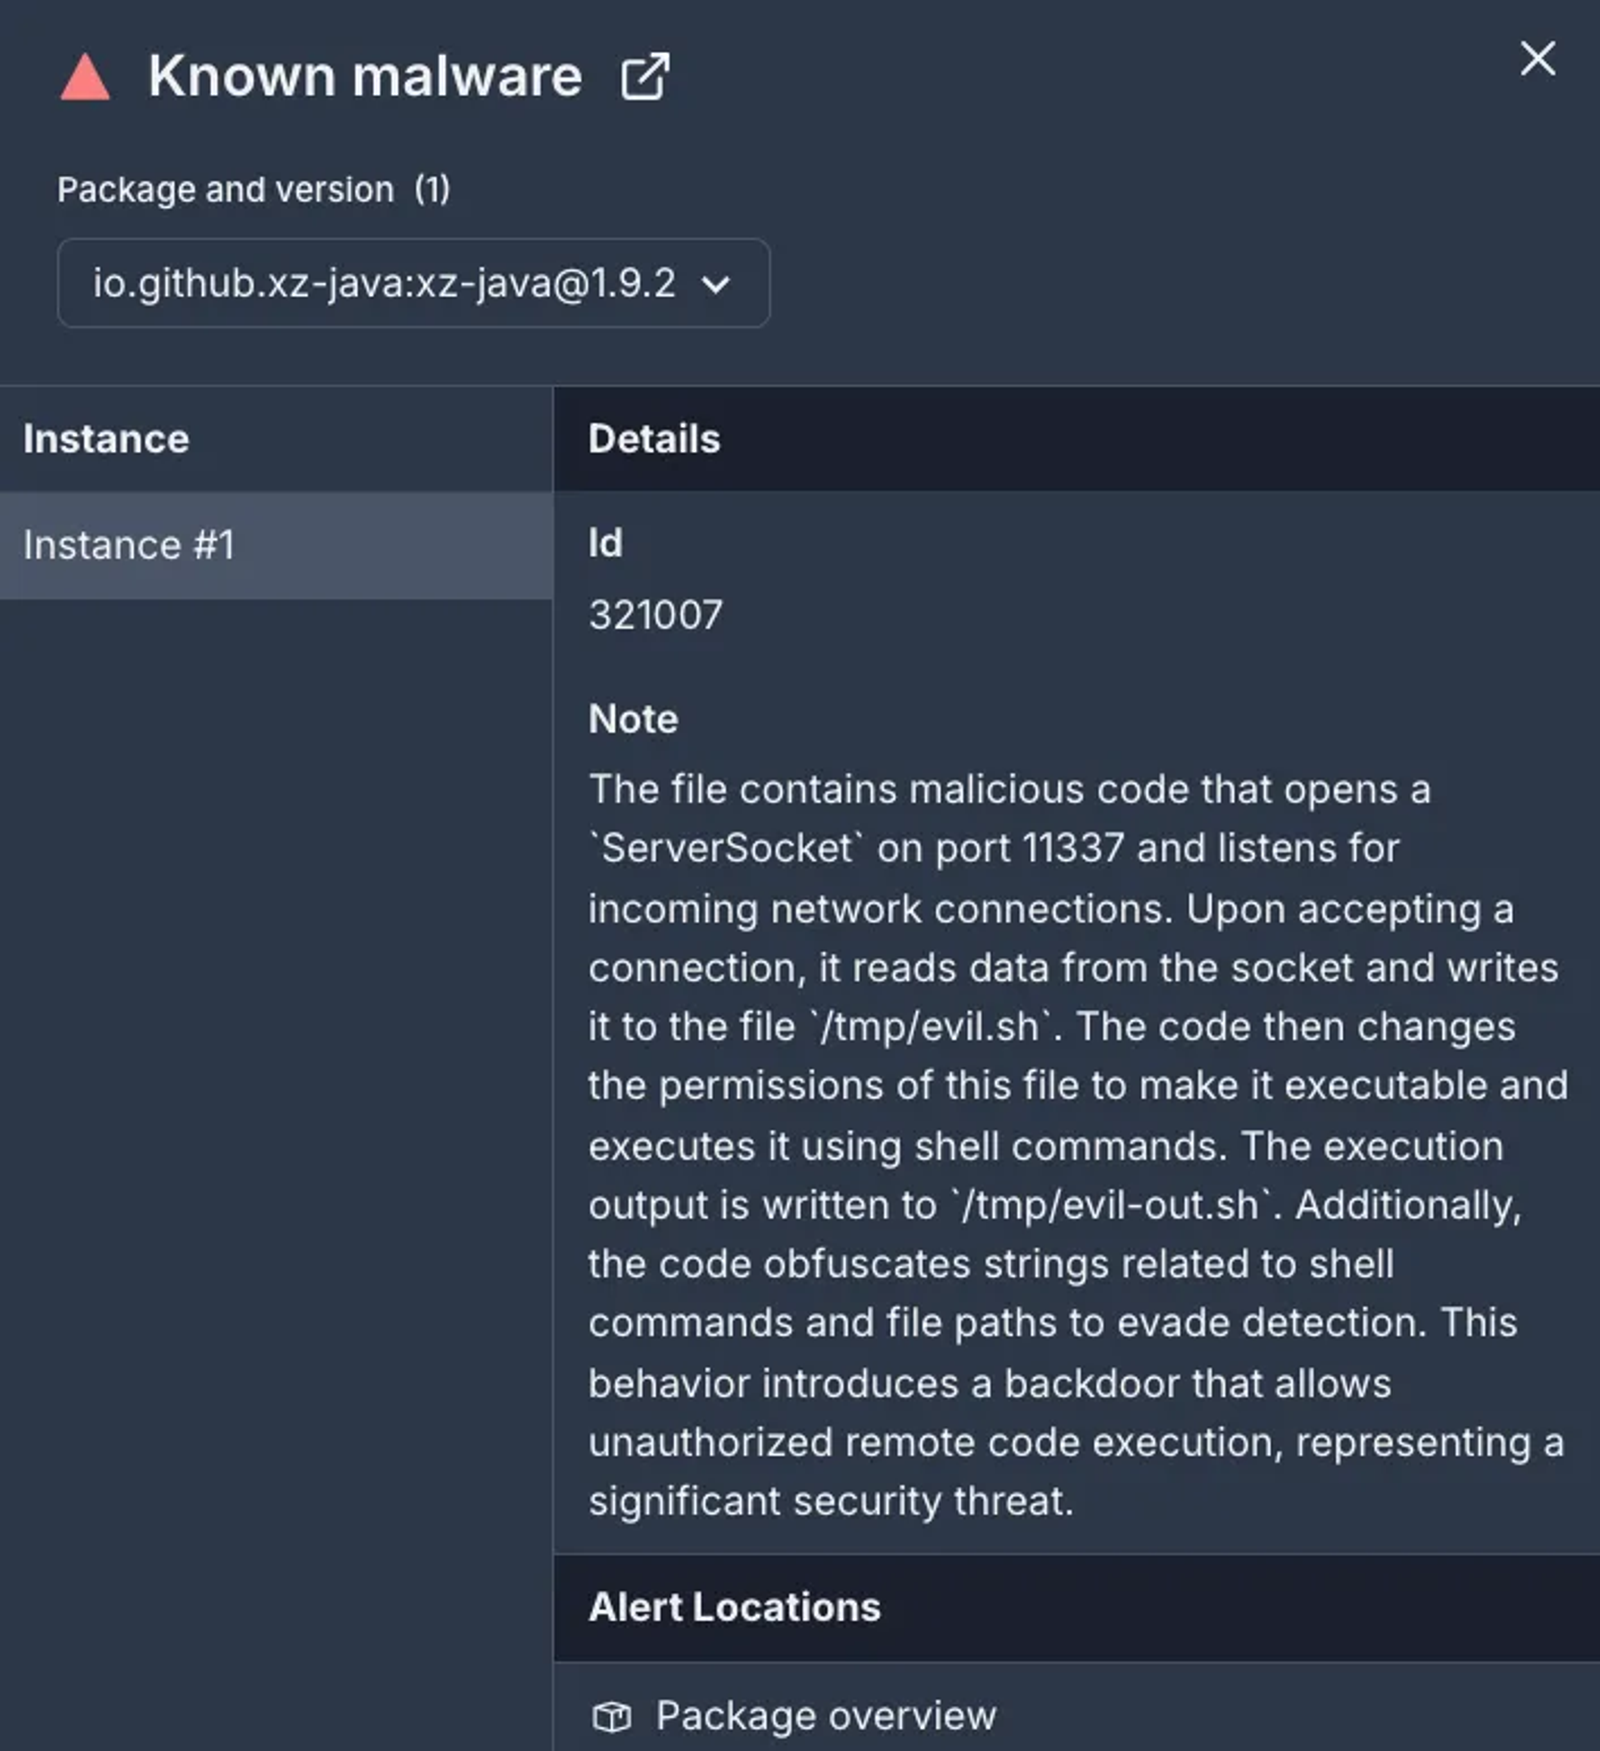Click the Id field label
Image resolution: width=1600 pixels, height=1751 pixels.
[605, 543]
